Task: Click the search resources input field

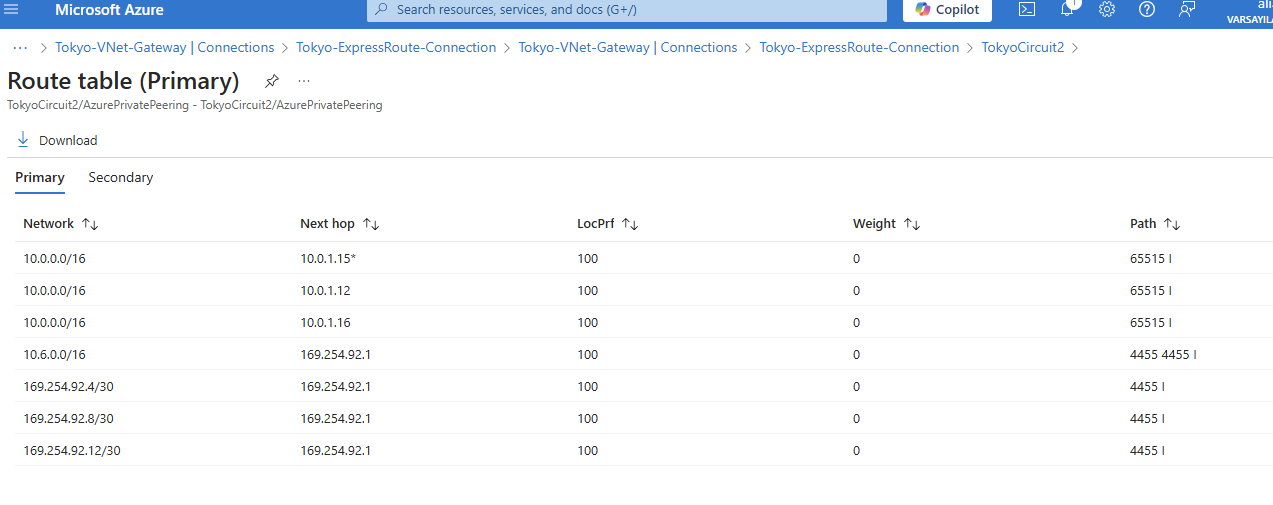Action: [x=627, y=10]
